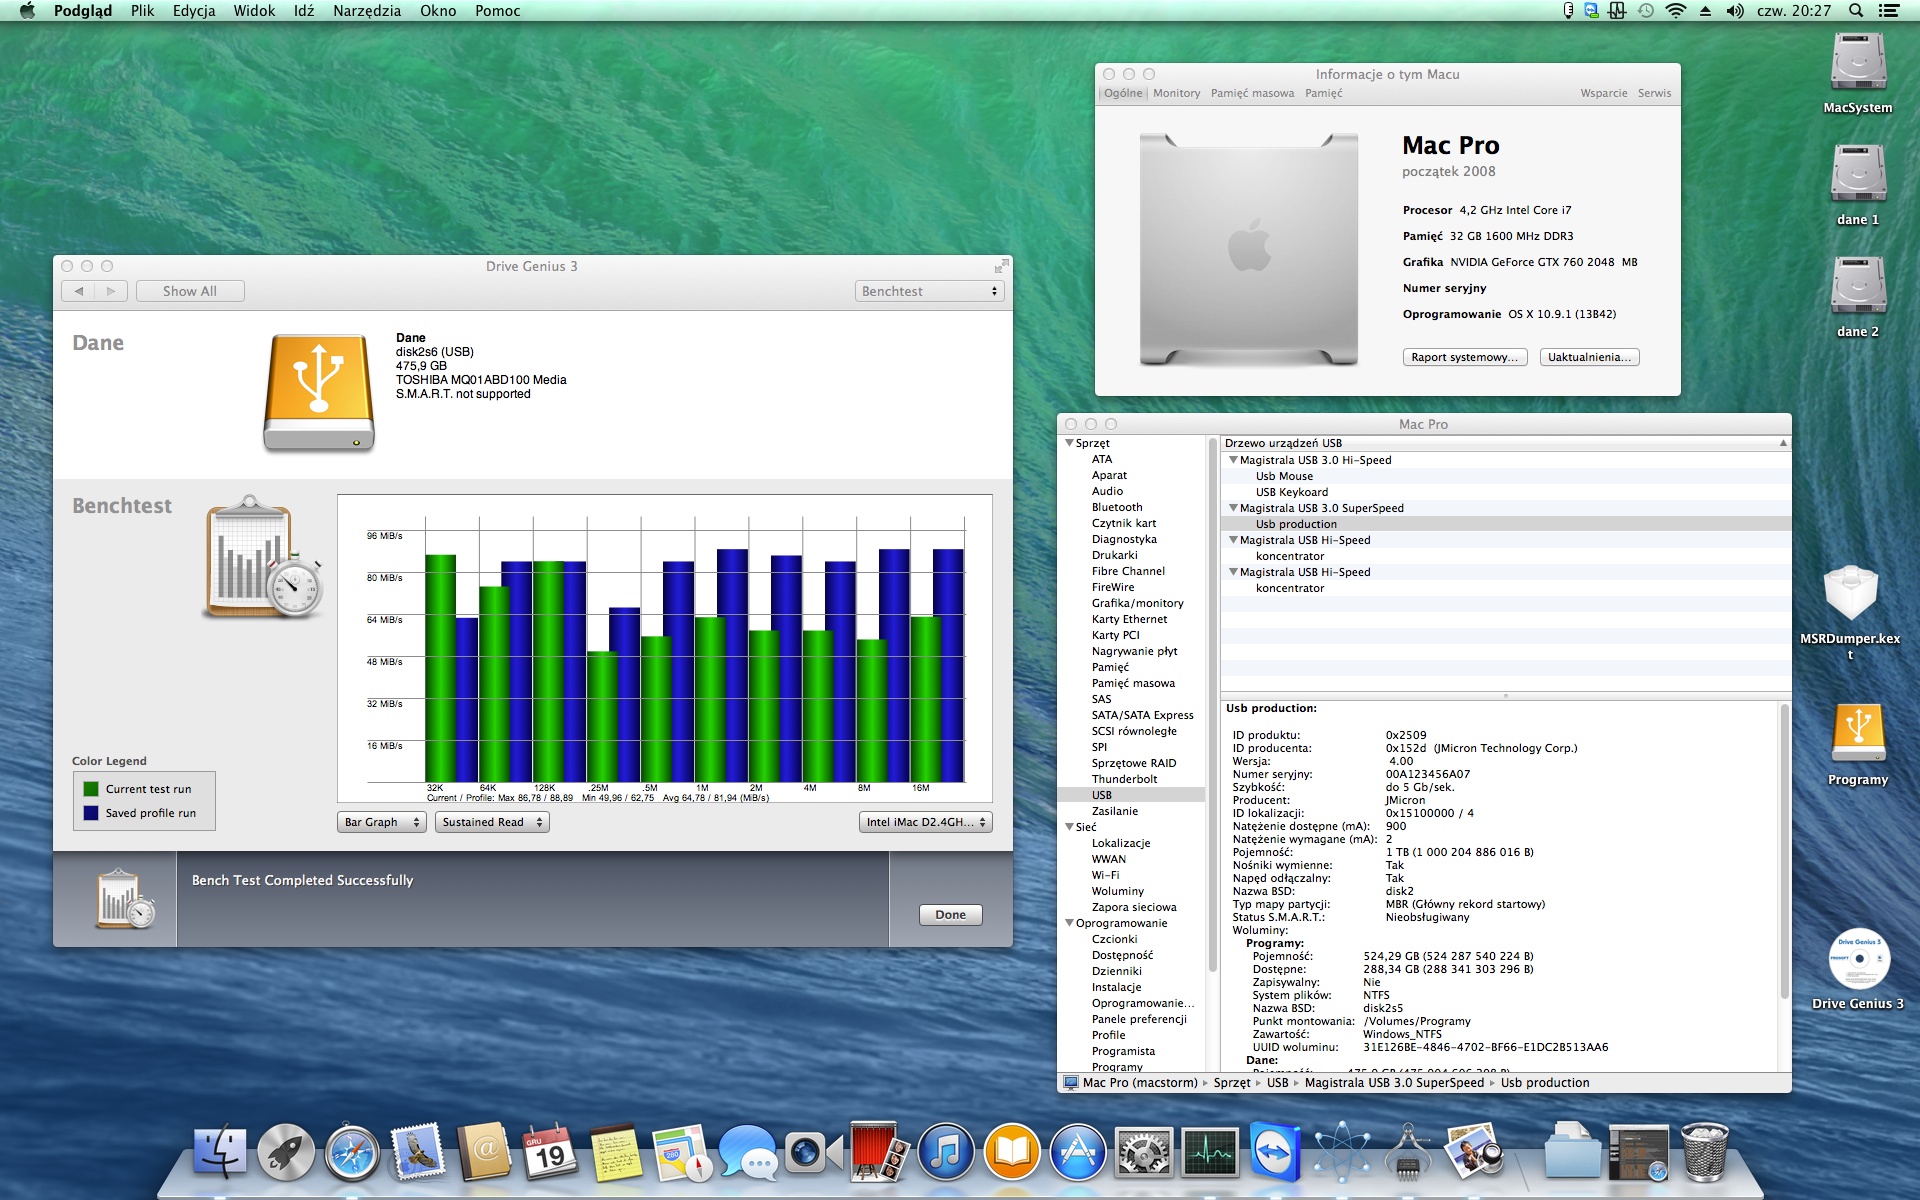The height and width of the screenshot is (1200, 1920).
Task: Open Wi-Fi status menu
Action: [x=1676, y=11]
